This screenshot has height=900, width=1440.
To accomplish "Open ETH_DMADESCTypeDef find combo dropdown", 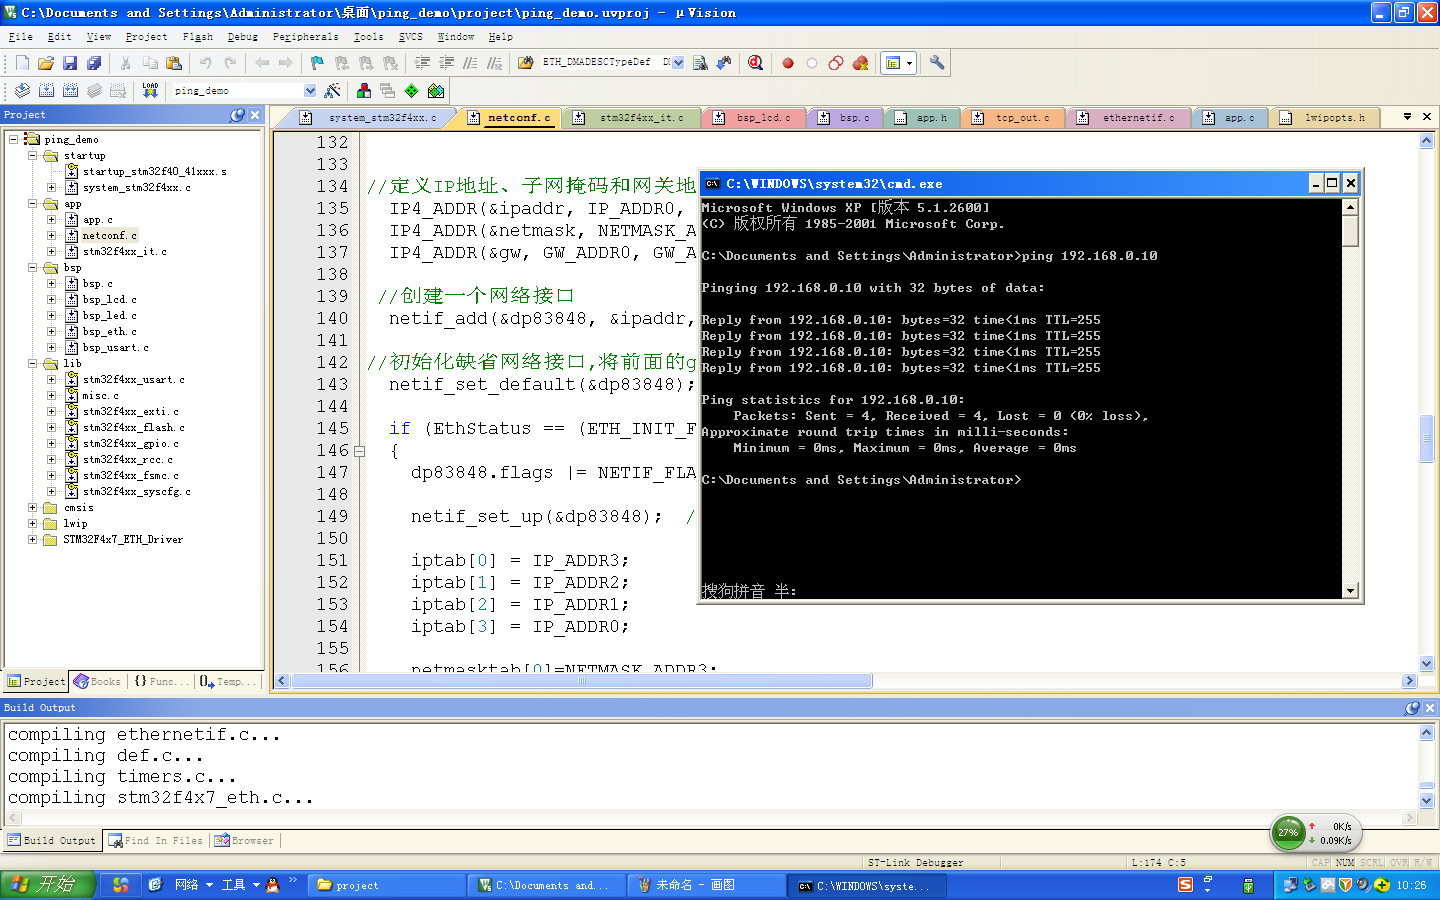I will pyautogui.click(x=678, y=63).
